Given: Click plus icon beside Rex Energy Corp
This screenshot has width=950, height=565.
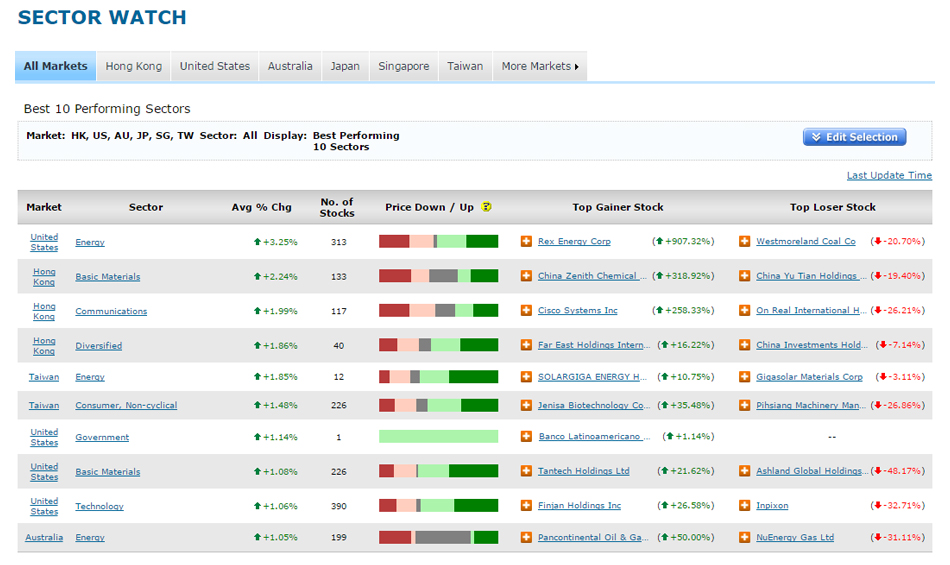Looking at the screenshot, I should (526, 242).
